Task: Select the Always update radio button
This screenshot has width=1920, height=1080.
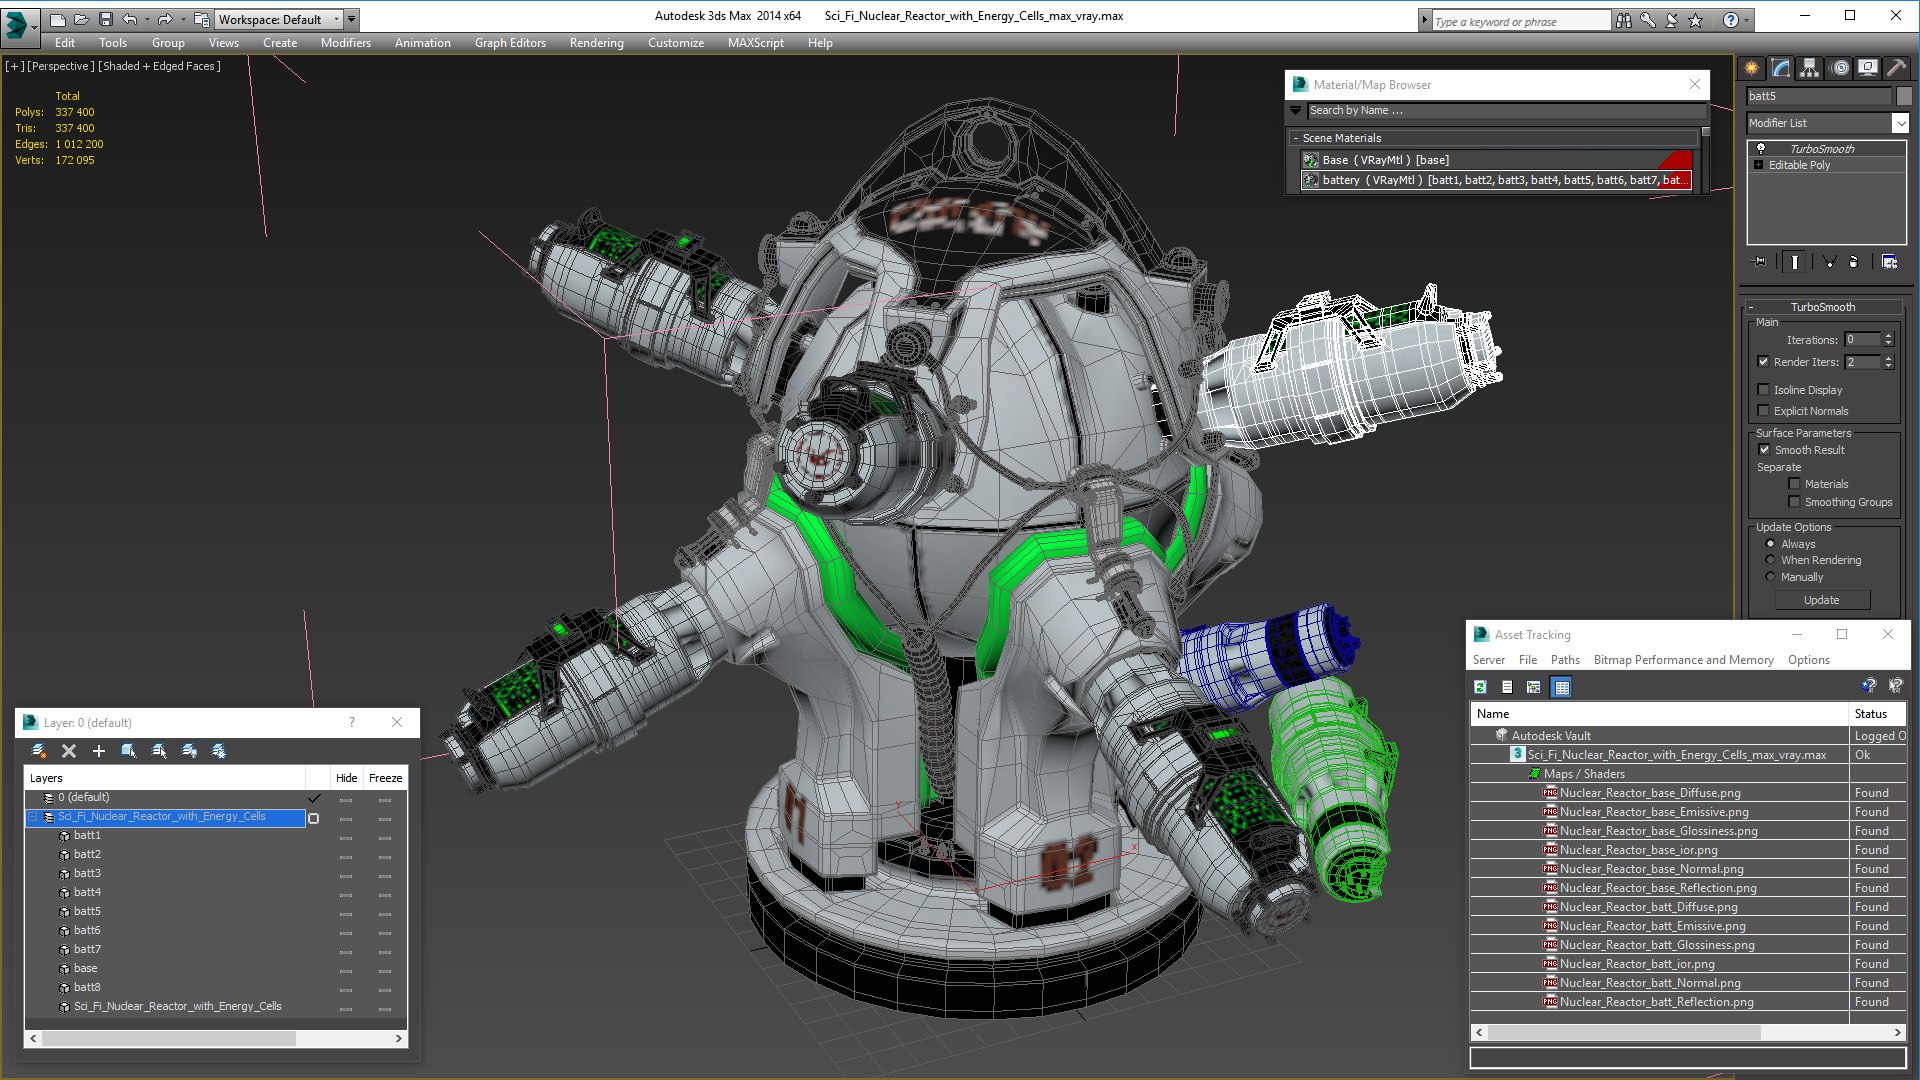Action: [x=1770, y=544]
